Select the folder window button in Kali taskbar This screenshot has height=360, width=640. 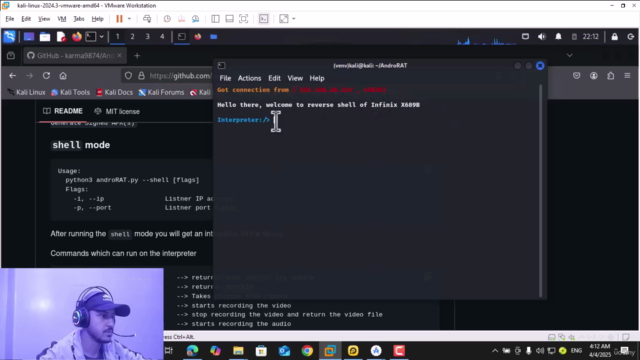pyautogui.click(x=213, y=37)
